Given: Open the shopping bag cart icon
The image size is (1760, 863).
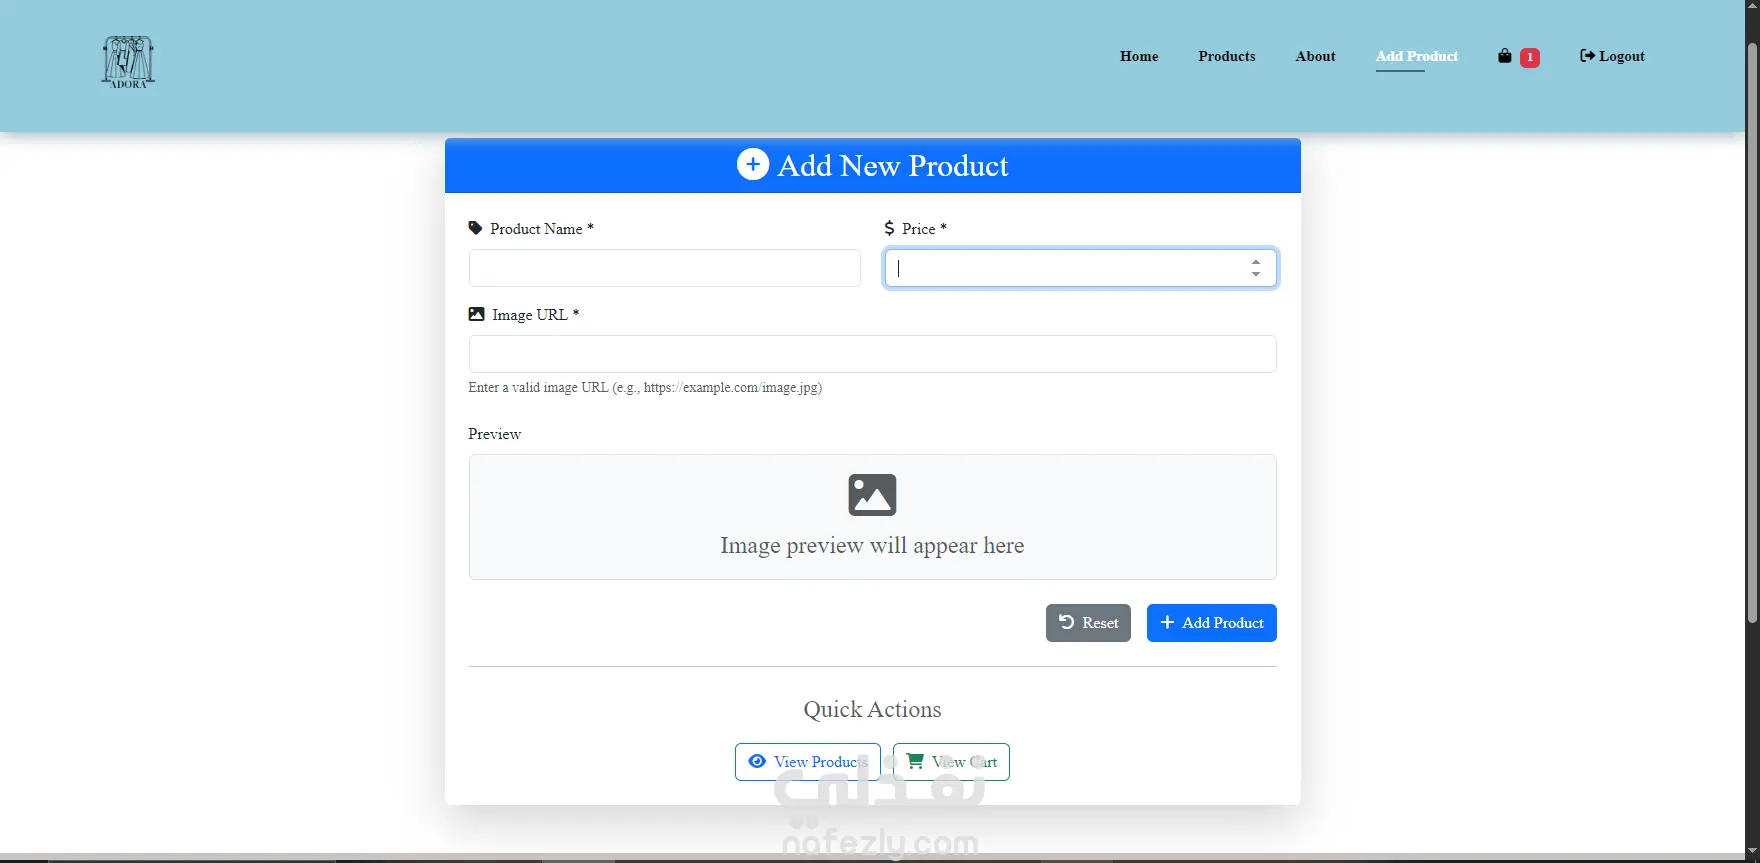Looking at the screenshot, I should tap(1504, 56).
